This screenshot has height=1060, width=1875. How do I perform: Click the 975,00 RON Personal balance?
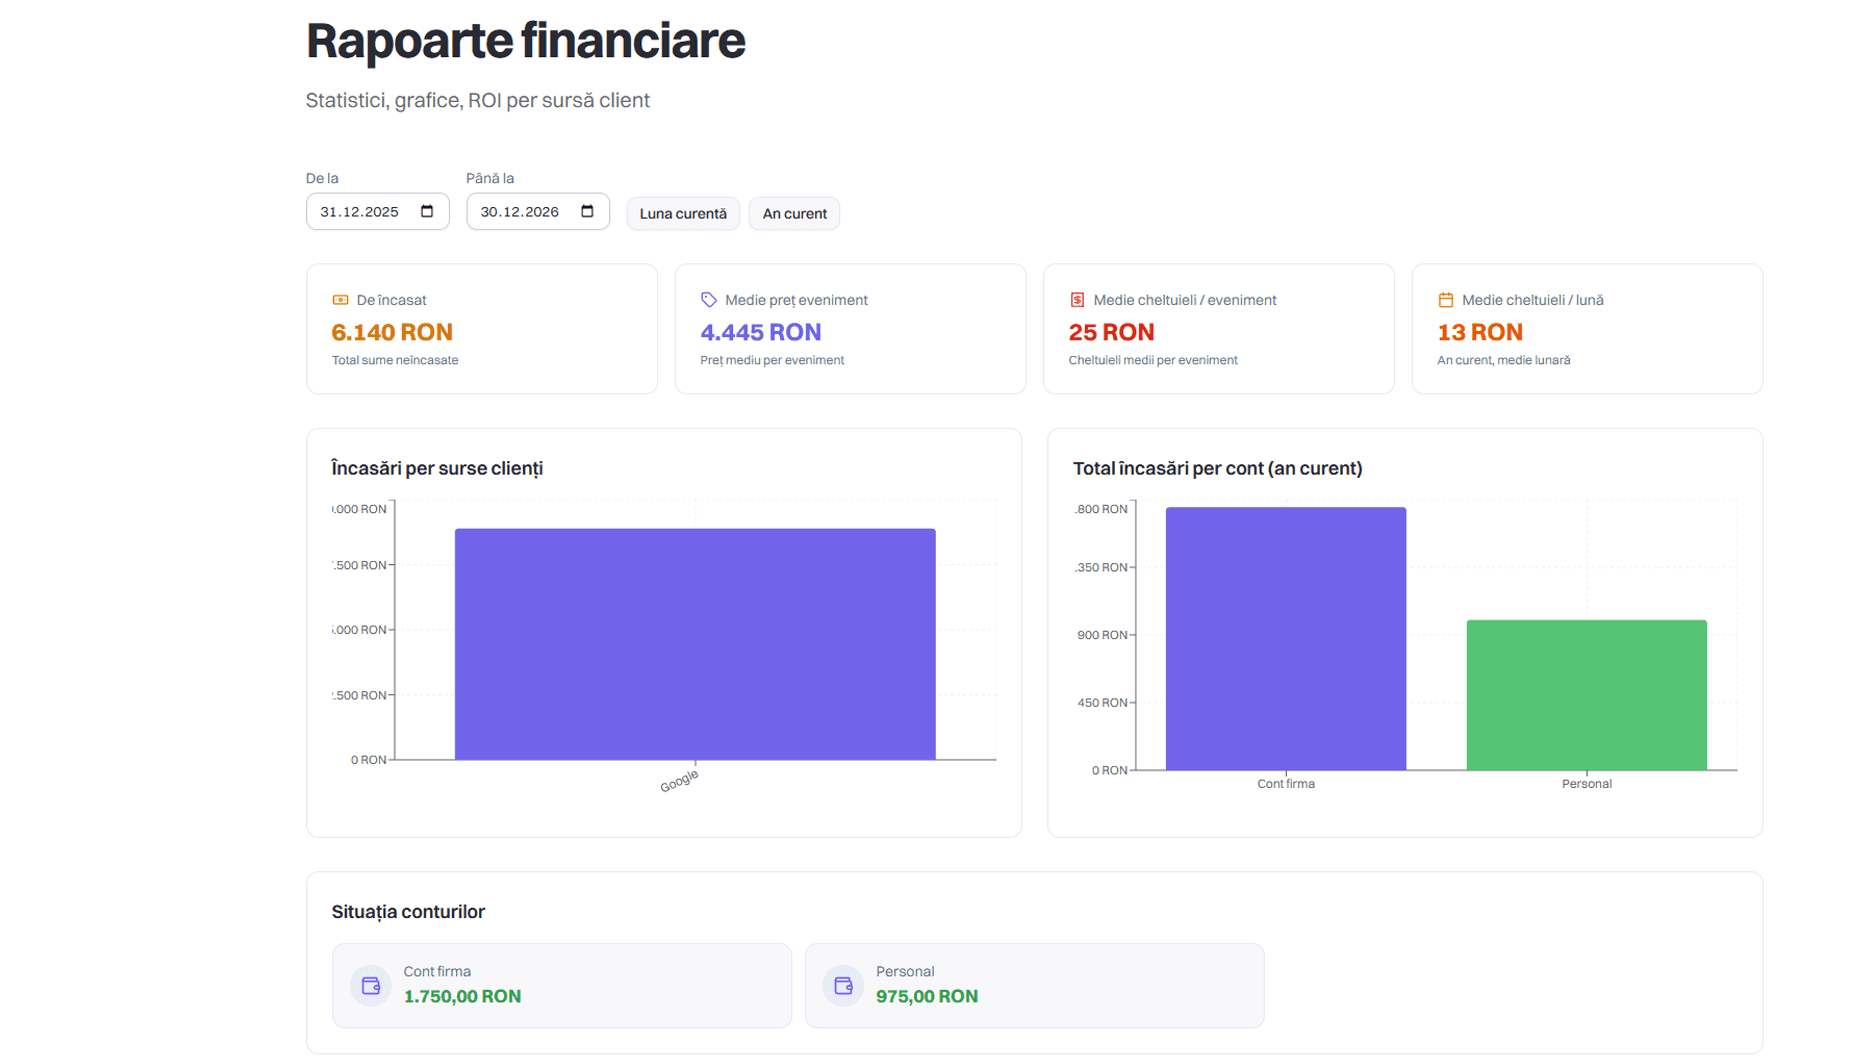tap(928, 995)
